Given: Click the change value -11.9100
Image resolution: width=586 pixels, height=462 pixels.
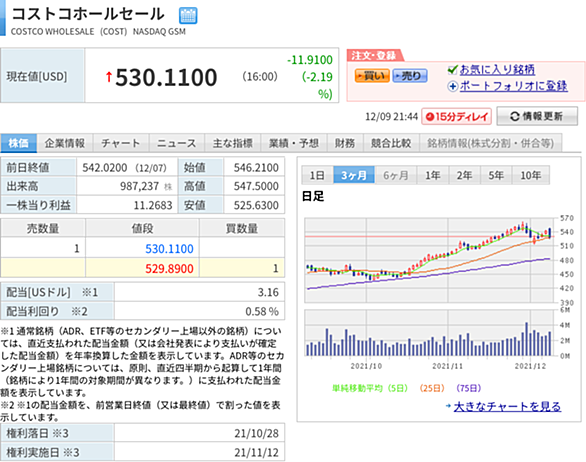Looking at the screenshot, I should (310, 60).
